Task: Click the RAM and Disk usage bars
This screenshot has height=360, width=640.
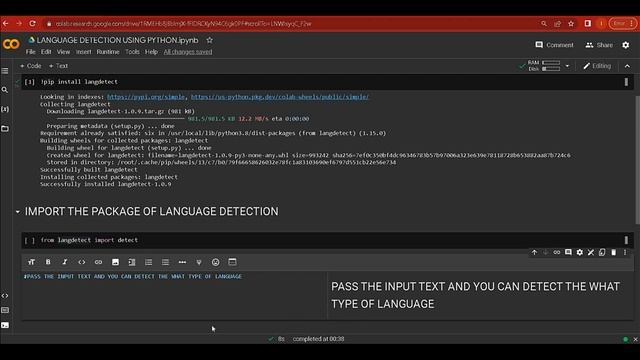Action: [544, 66]
